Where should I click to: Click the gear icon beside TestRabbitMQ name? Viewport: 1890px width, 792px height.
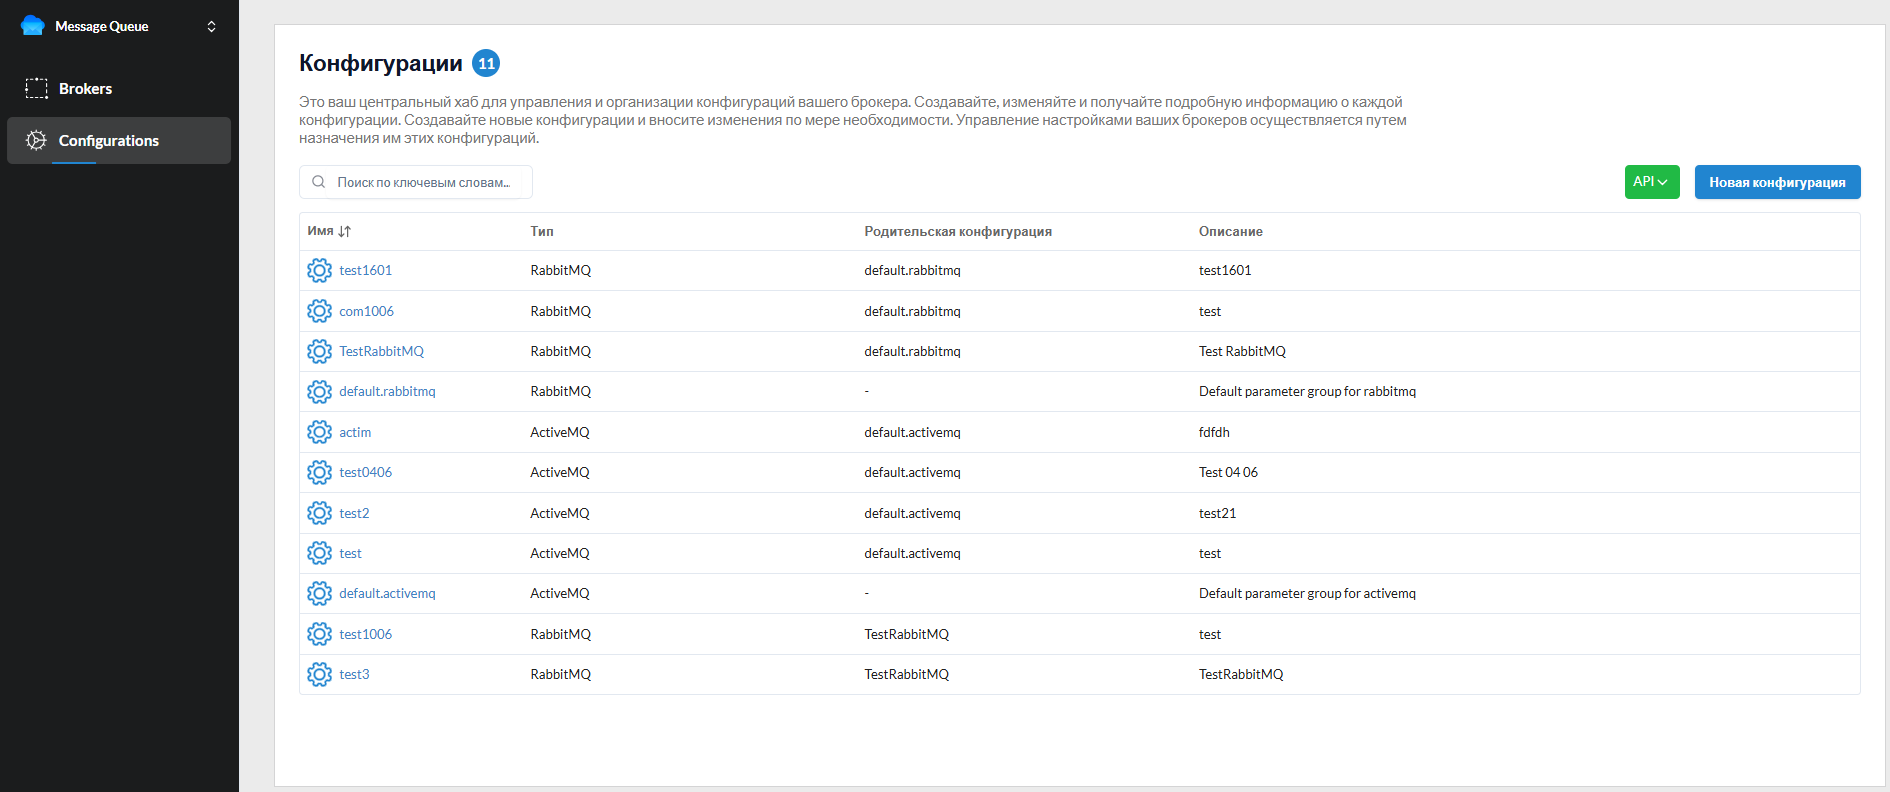coord(319,351)
